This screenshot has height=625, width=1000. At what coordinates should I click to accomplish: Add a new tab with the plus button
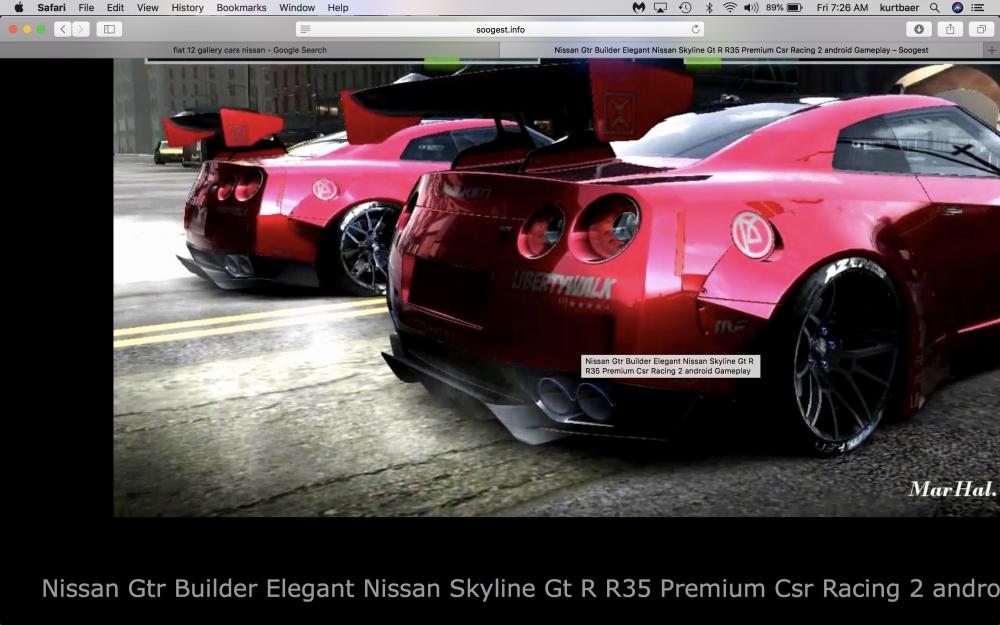click(x=991, y=50)
